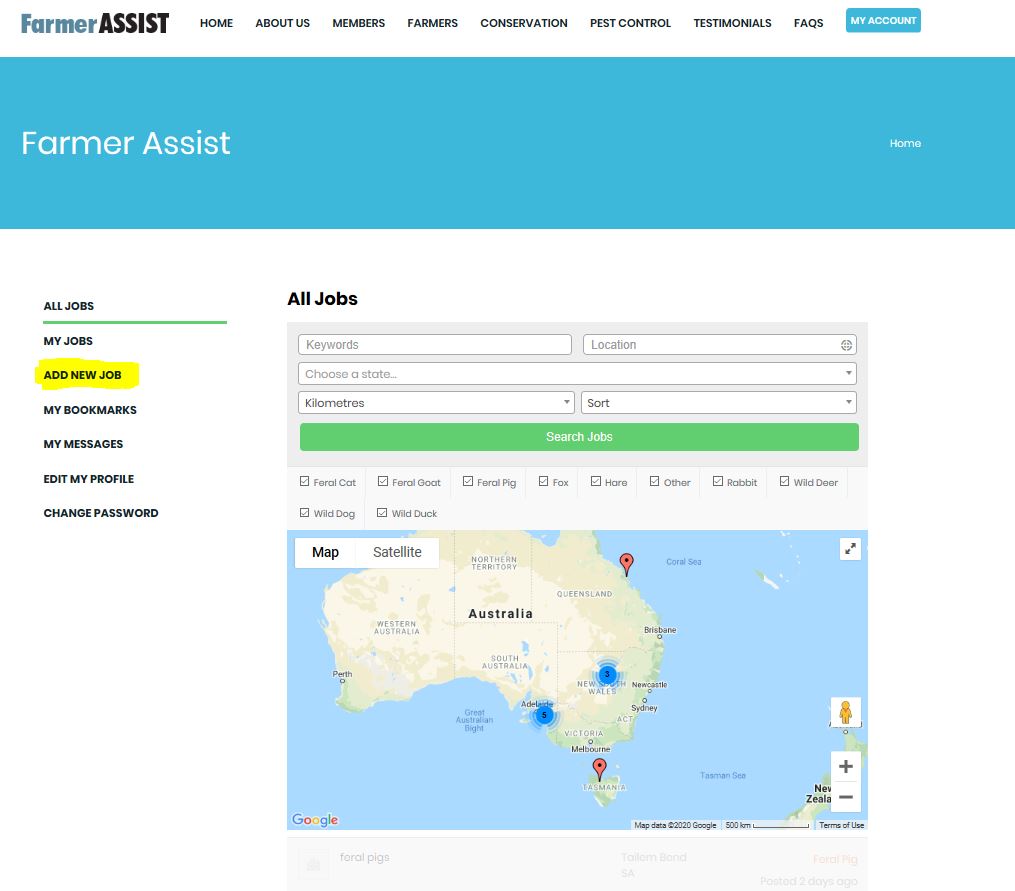Viewport: 1015px width, 891px height.
Task: Click the red marker in northern Queensland
Action: click(x=627, y=564)
